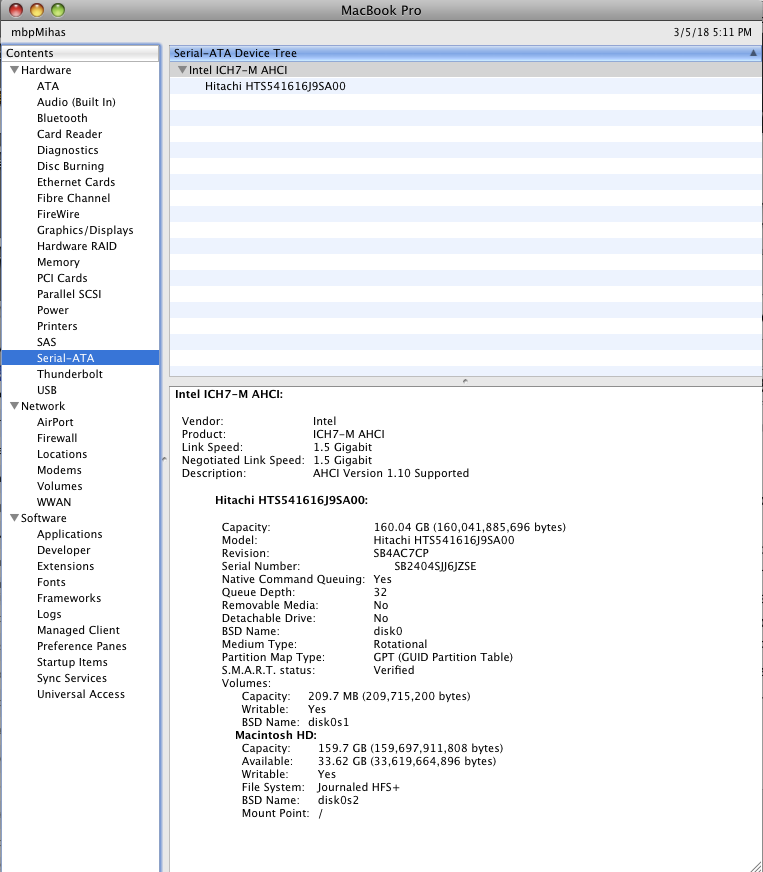This screenshot has height=872, width=763.
Task: Select Locations under Network
Action: [x=62, y=454]
